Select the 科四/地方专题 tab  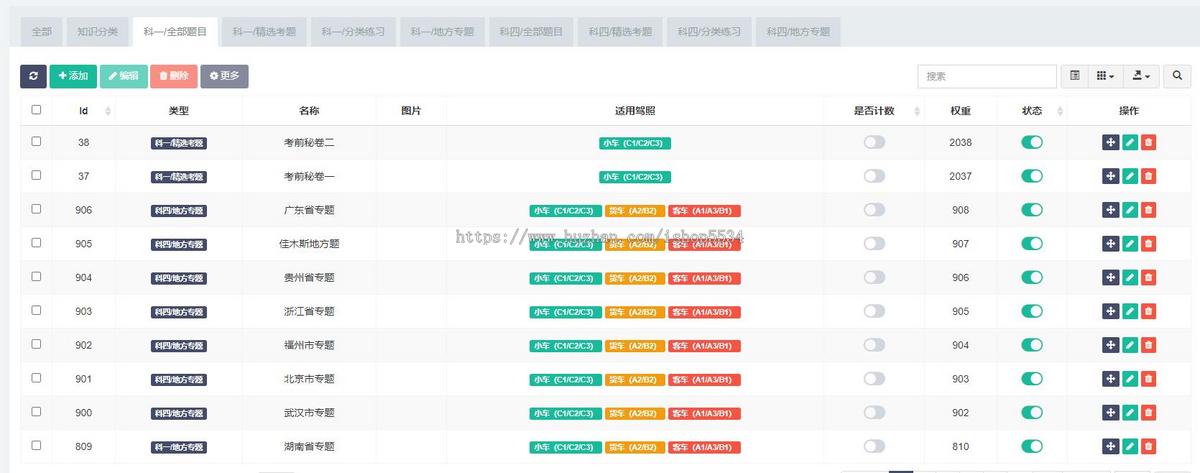(x=798, y=31)
